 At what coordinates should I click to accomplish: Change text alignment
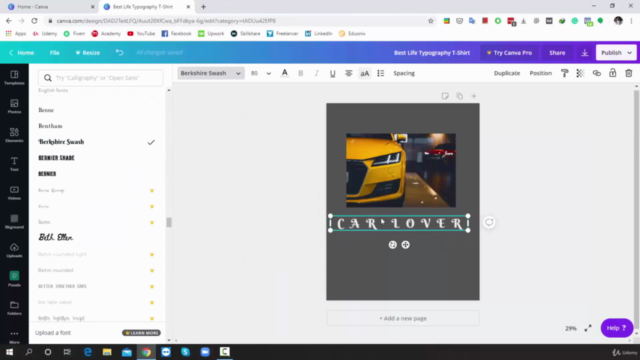pyautogui.click(x=349, y=73)
